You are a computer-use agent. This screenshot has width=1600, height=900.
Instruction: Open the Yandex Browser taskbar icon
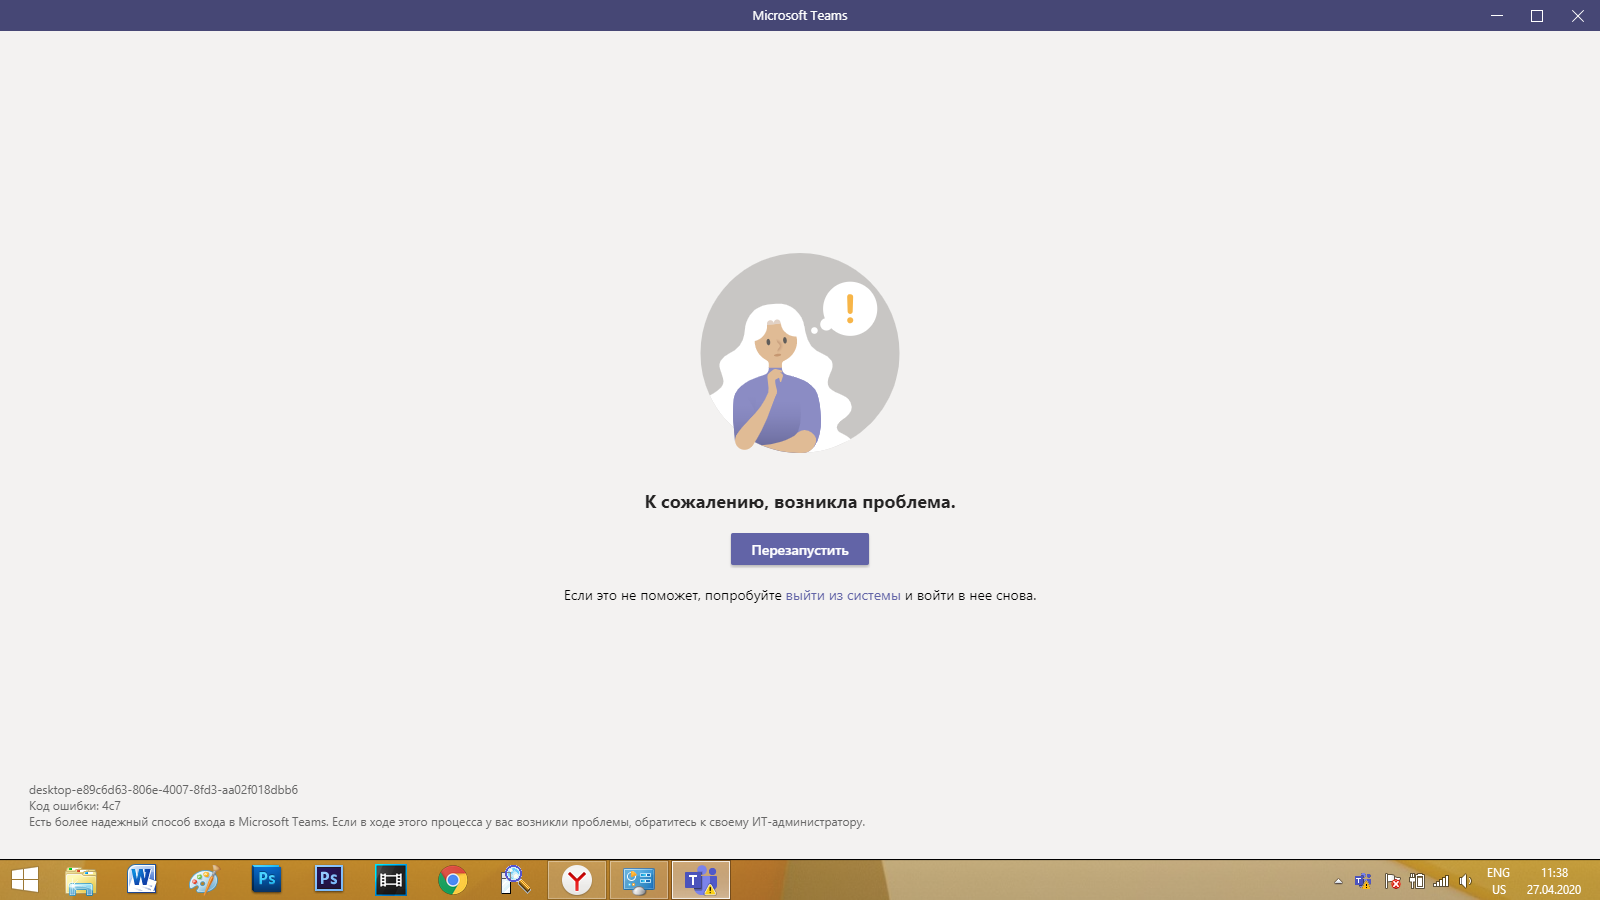point(577,880)
